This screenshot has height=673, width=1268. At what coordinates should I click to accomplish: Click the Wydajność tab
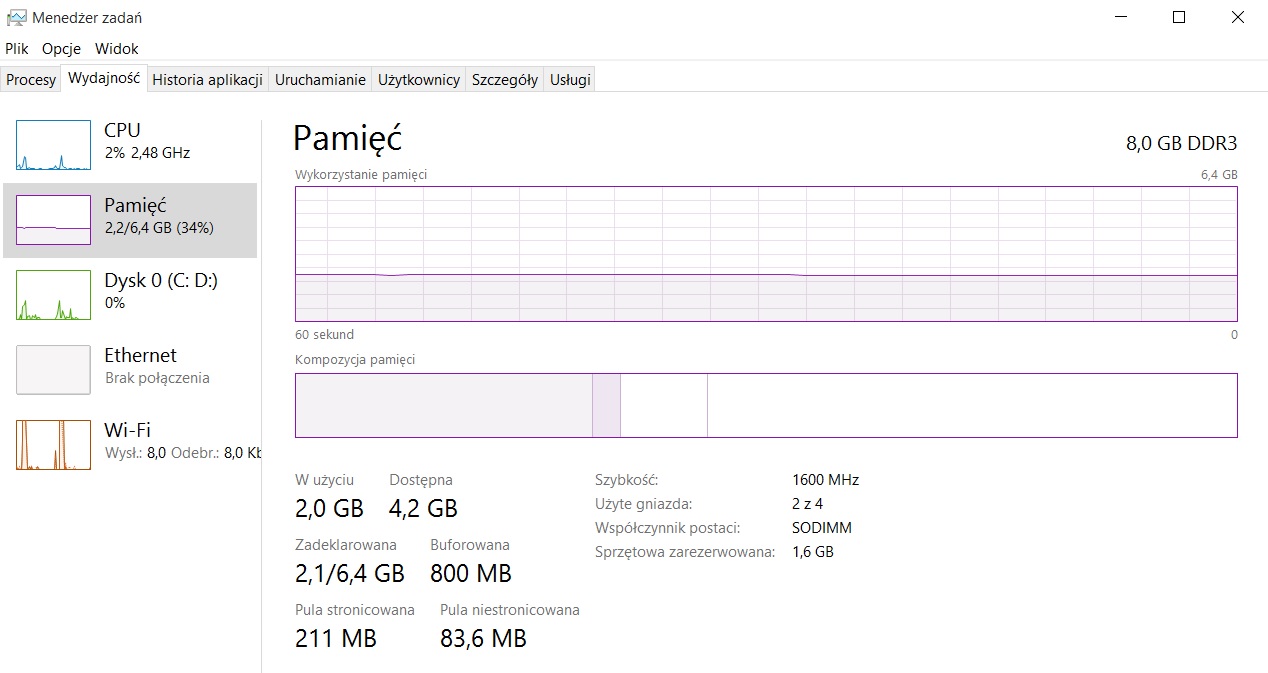tap(104, 79)
